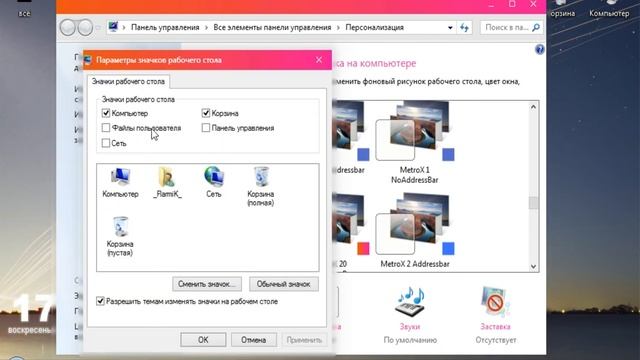
Task: Click blue color swatch of MetroX 2 Addressbar
Action: coord(448,248)
